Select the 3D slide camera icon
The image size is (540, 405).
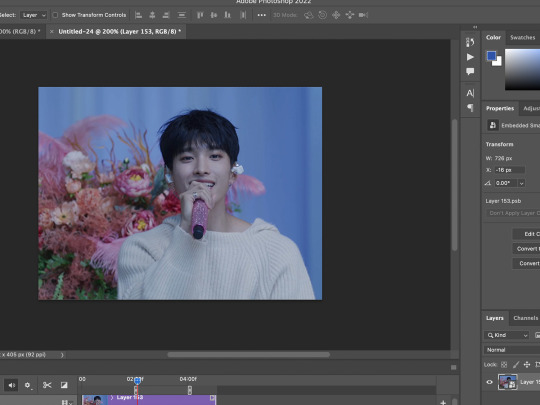(350, 15)
